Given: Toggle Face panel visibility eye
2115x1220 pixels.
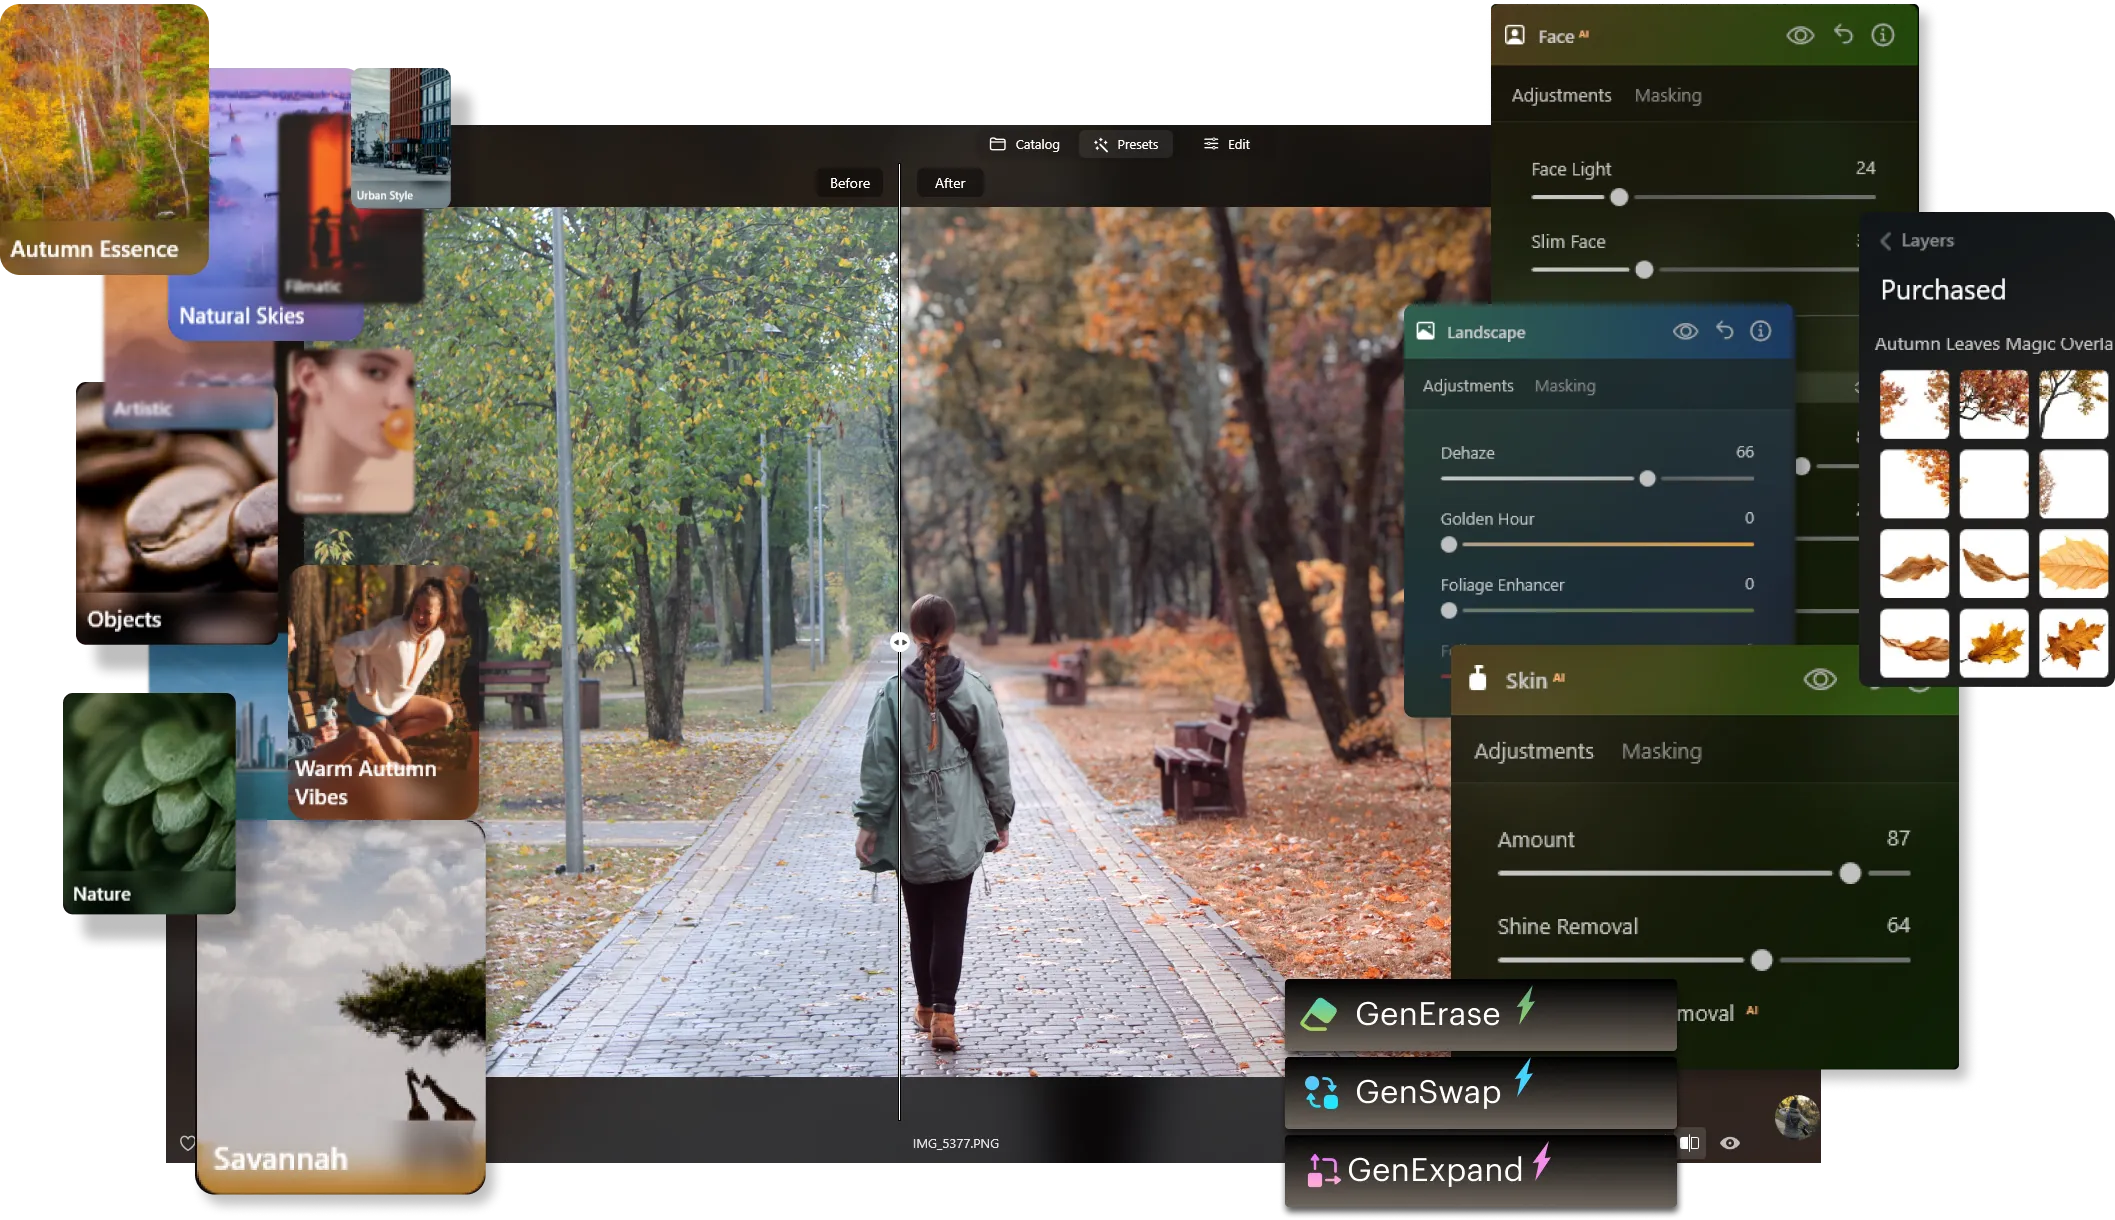Looking at the screenshot, I should 1800,35.
